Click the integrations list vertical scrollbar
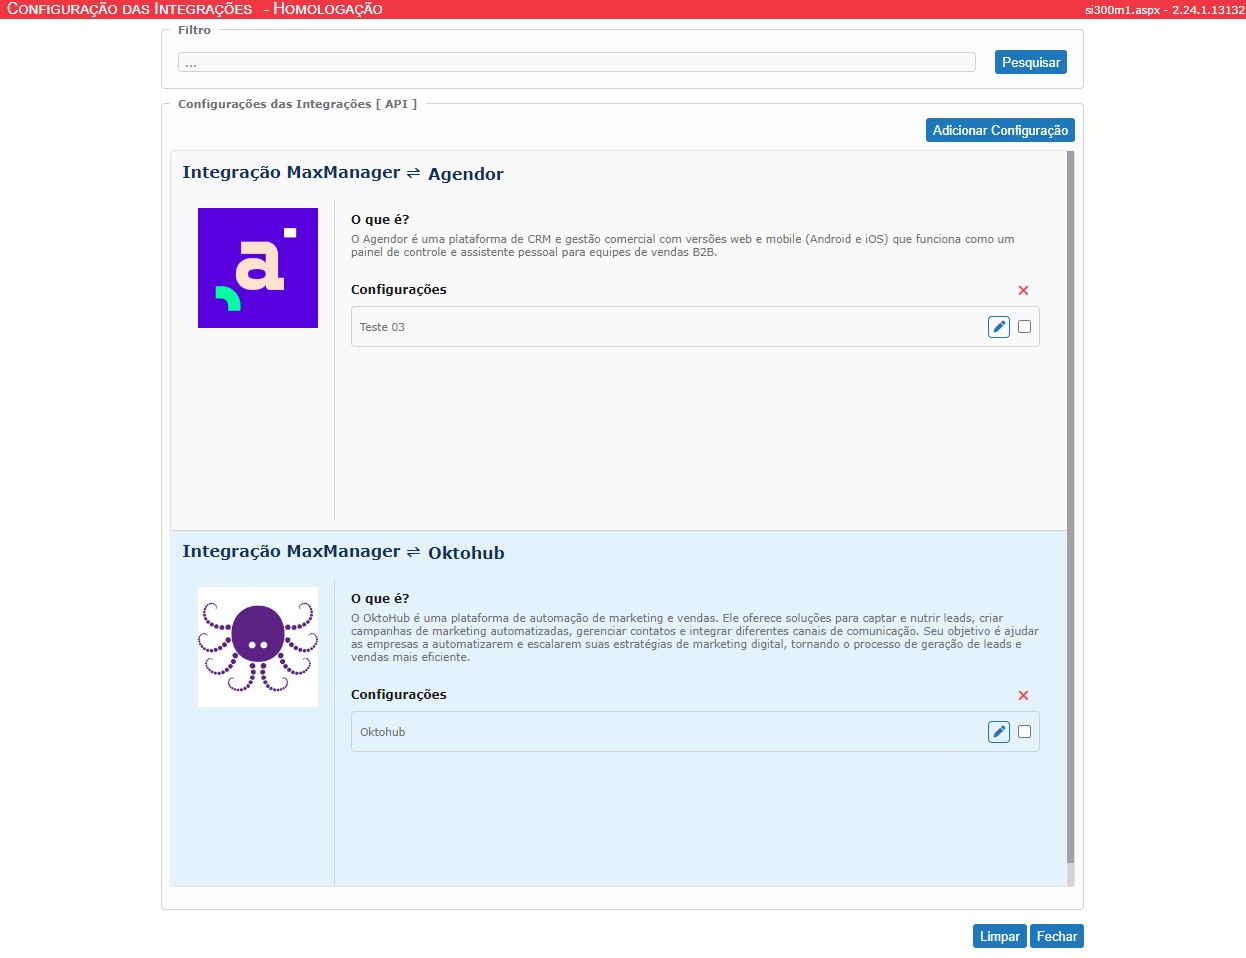This screenshot has height=958, width=1246. point(1070,507)
